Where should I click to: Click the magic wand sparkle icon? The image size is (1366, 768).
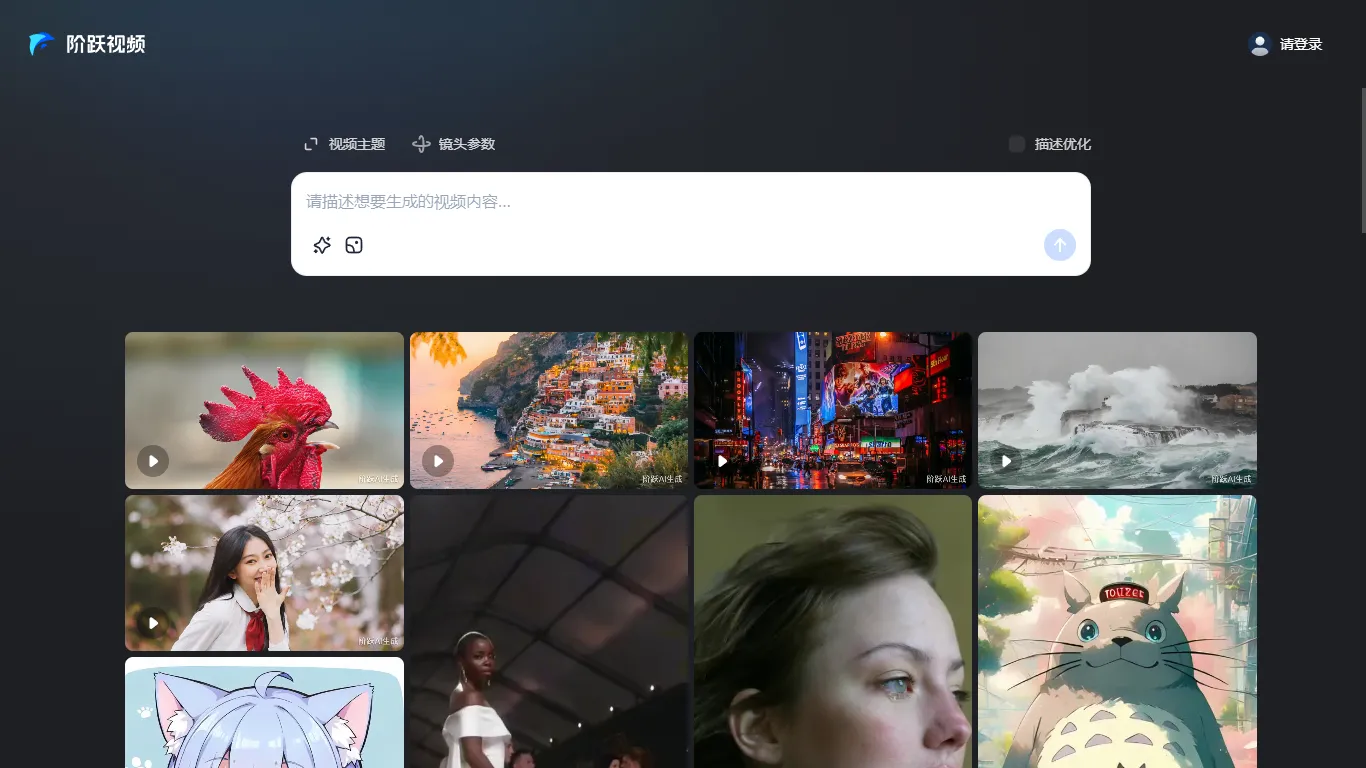(x=322, y=245)
